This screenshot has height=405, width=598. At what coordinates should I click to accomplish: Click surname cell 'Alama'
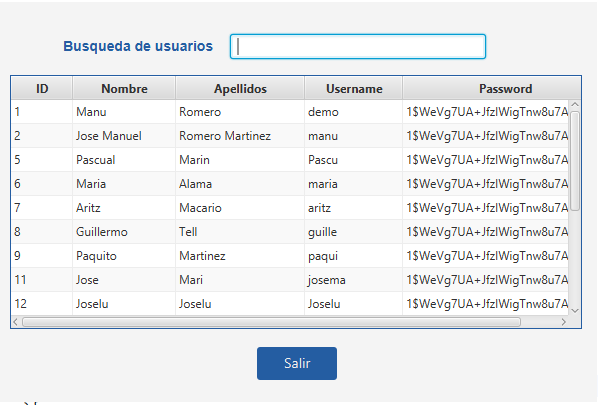point(240,184)
